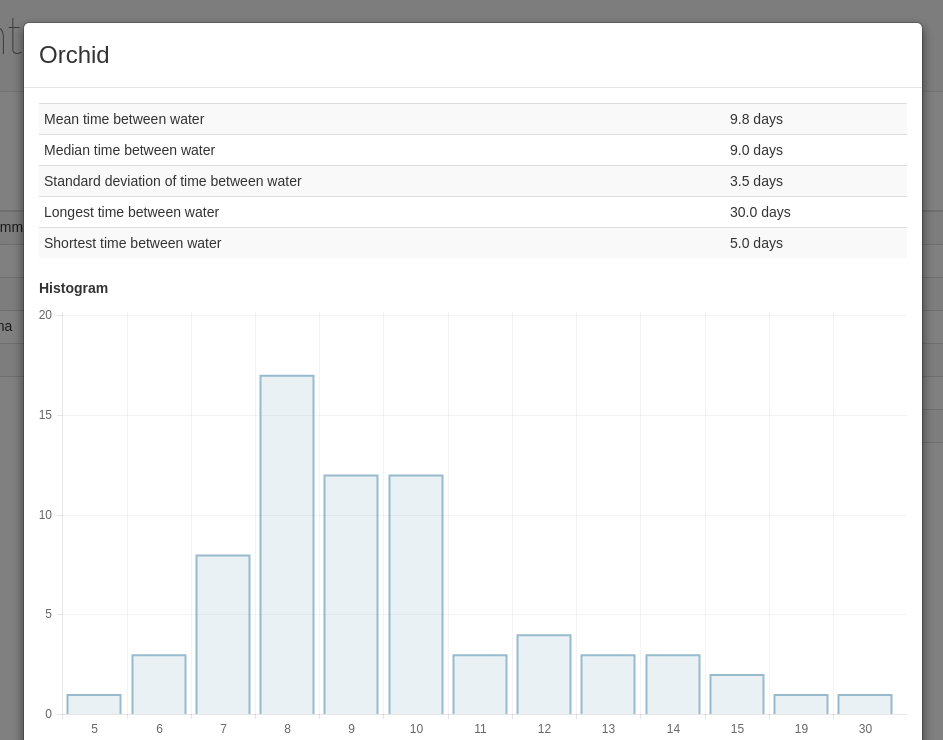This screenshot has width=943, height=740.
Task: Click the 9.0 days median value
Action: [x=756, y=150]
